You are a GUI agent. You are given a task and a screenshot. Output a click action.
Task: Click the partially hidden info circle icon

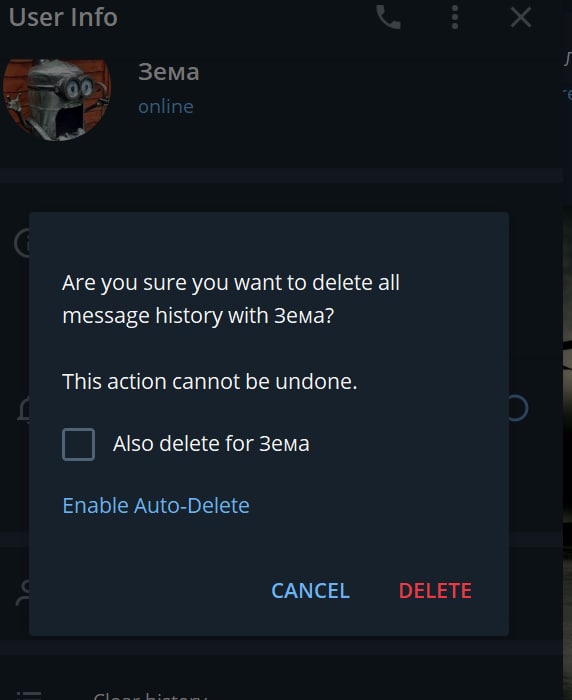tap(22, 243)
